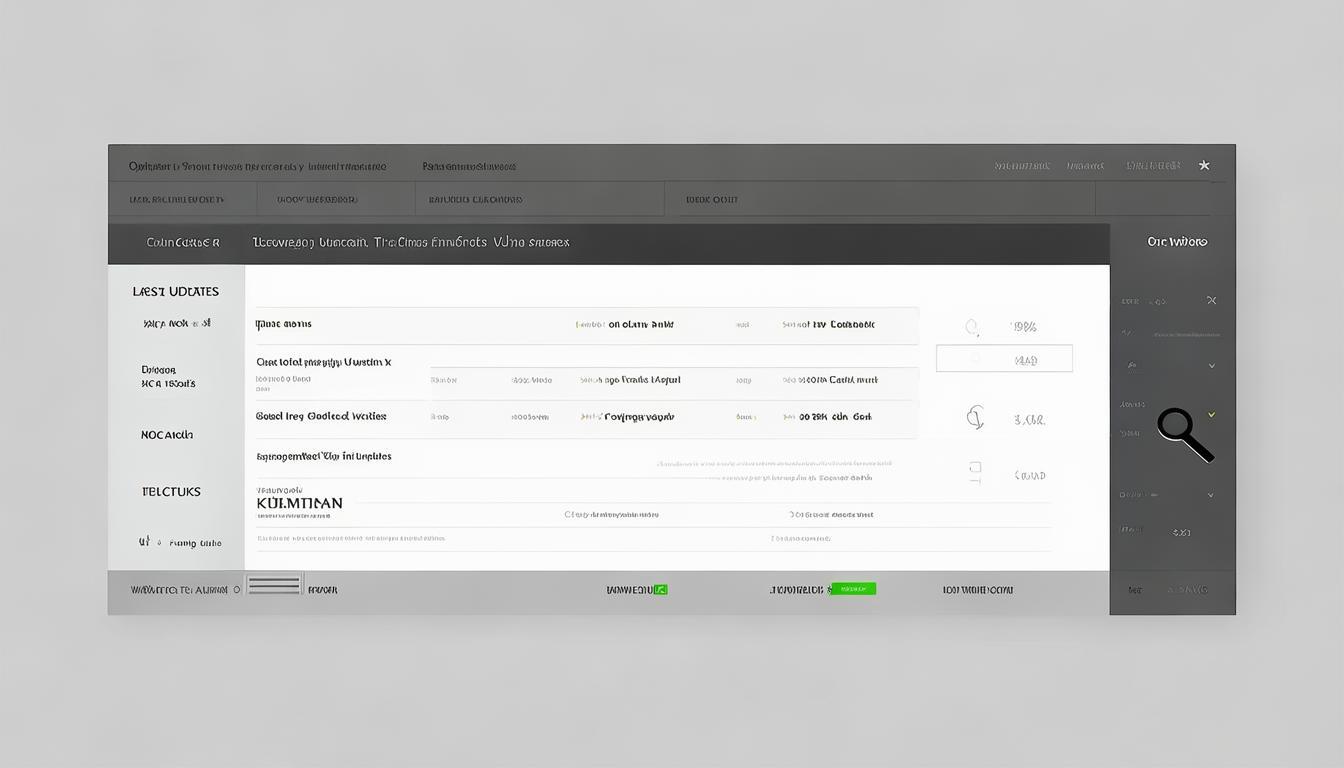
Task: Expand the lower chevron dropdown in the right panel
Action: pos(1210,495)
